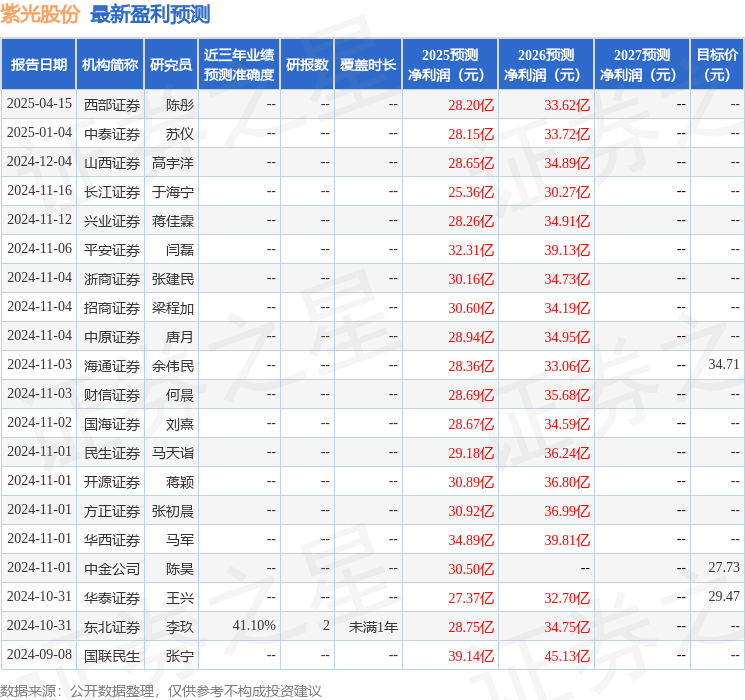Select the 财信证券 institution cell
Screen dimensions: 745x700
[x=112, y=395]
